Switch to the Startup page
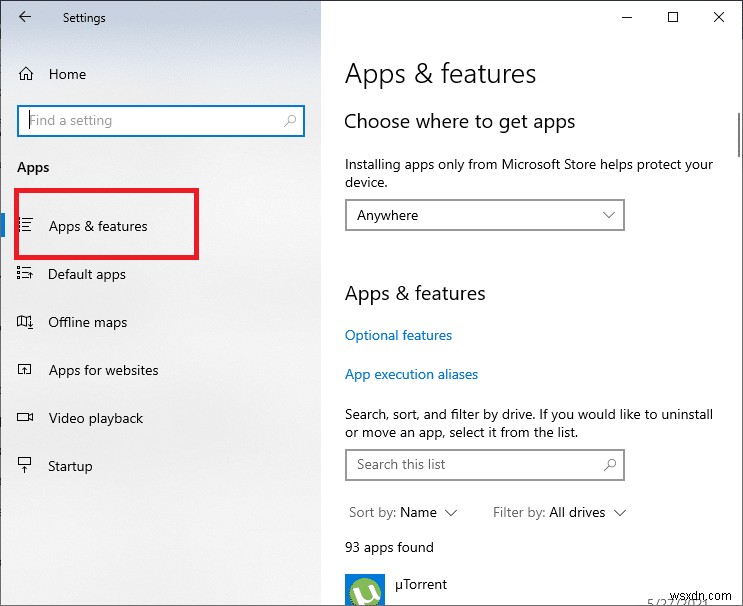Image resolution: width=743 pixels, height=606 pixels. (70, 466)
